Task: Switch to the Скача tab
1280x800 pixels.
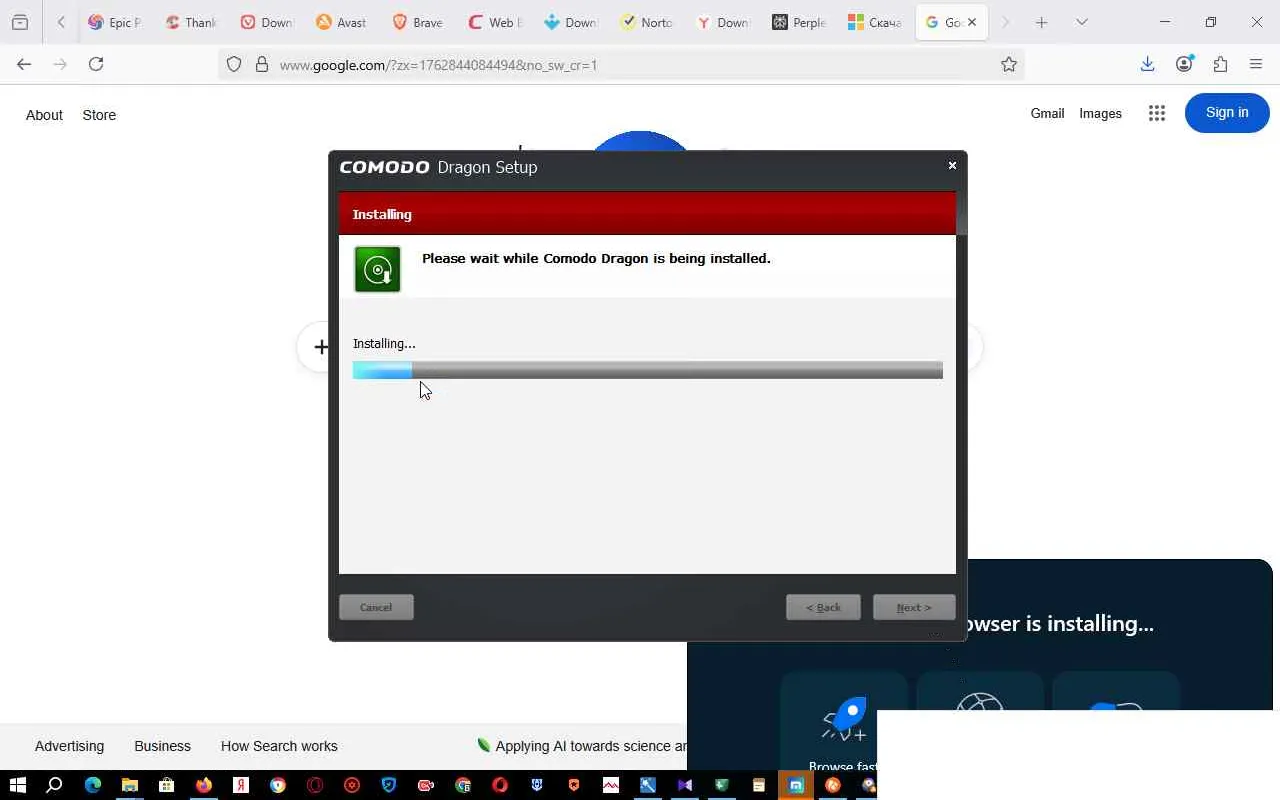Action: coord(874,22)
